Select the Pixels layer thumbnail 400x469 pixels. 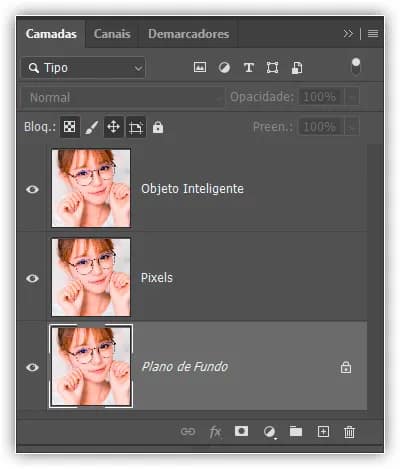[x=91, y=277]
